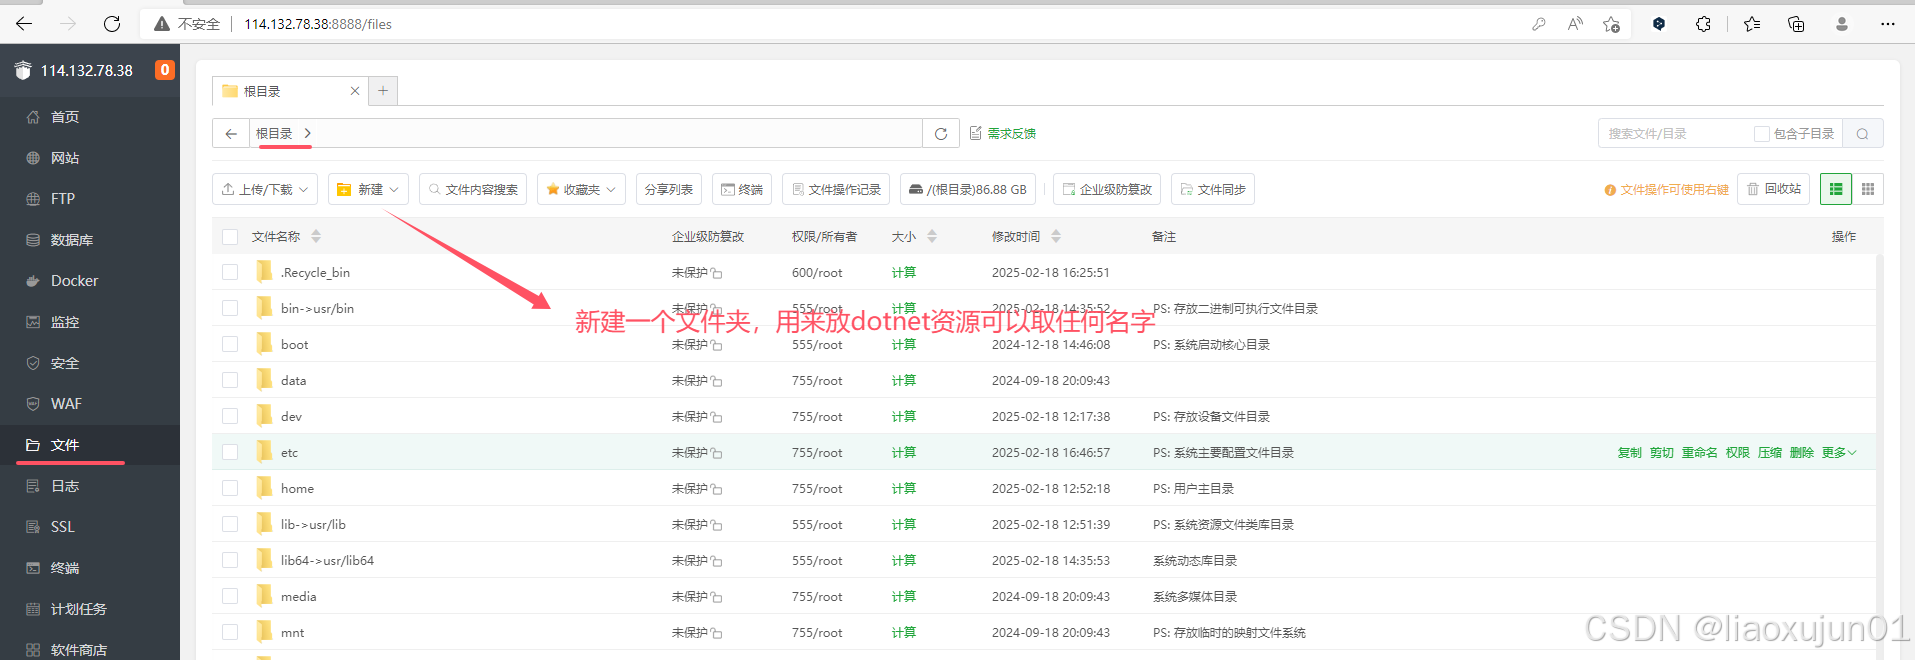Click the back arrow in path bar
This screenshot has width=1915, height=660.
point(231,134)
